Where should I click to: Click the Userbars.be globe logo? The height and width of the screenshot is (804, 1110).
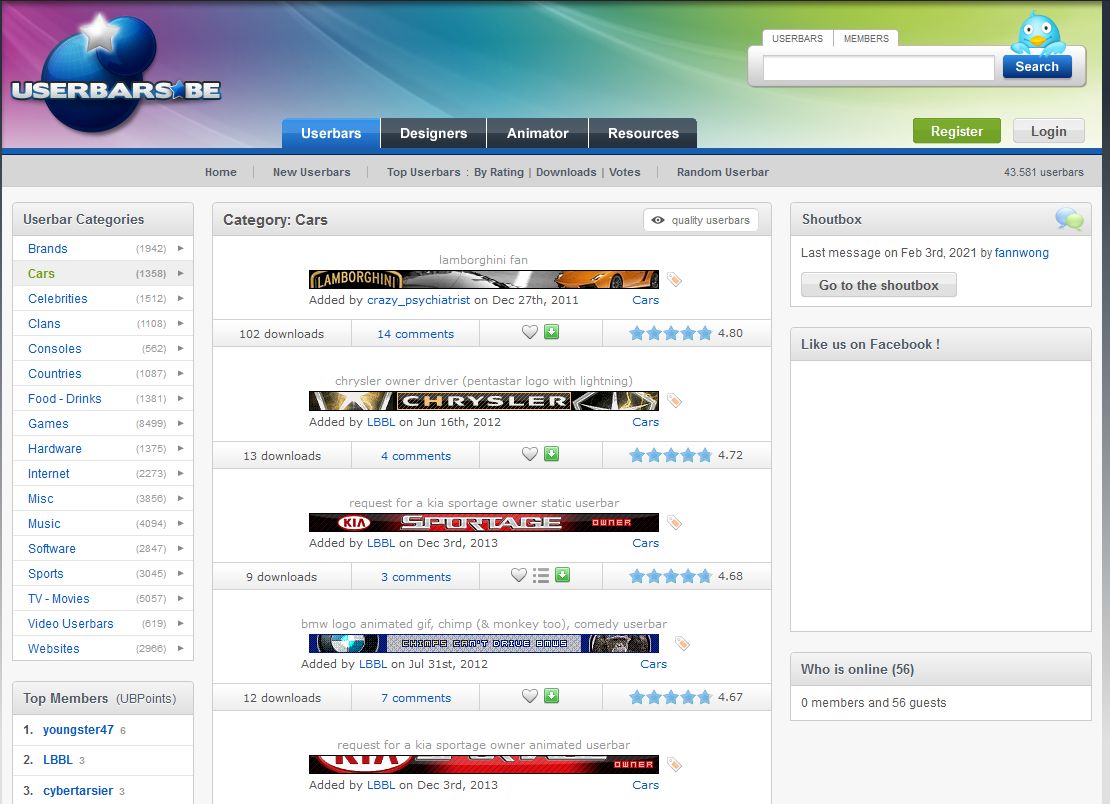click(x=115, y=74)
